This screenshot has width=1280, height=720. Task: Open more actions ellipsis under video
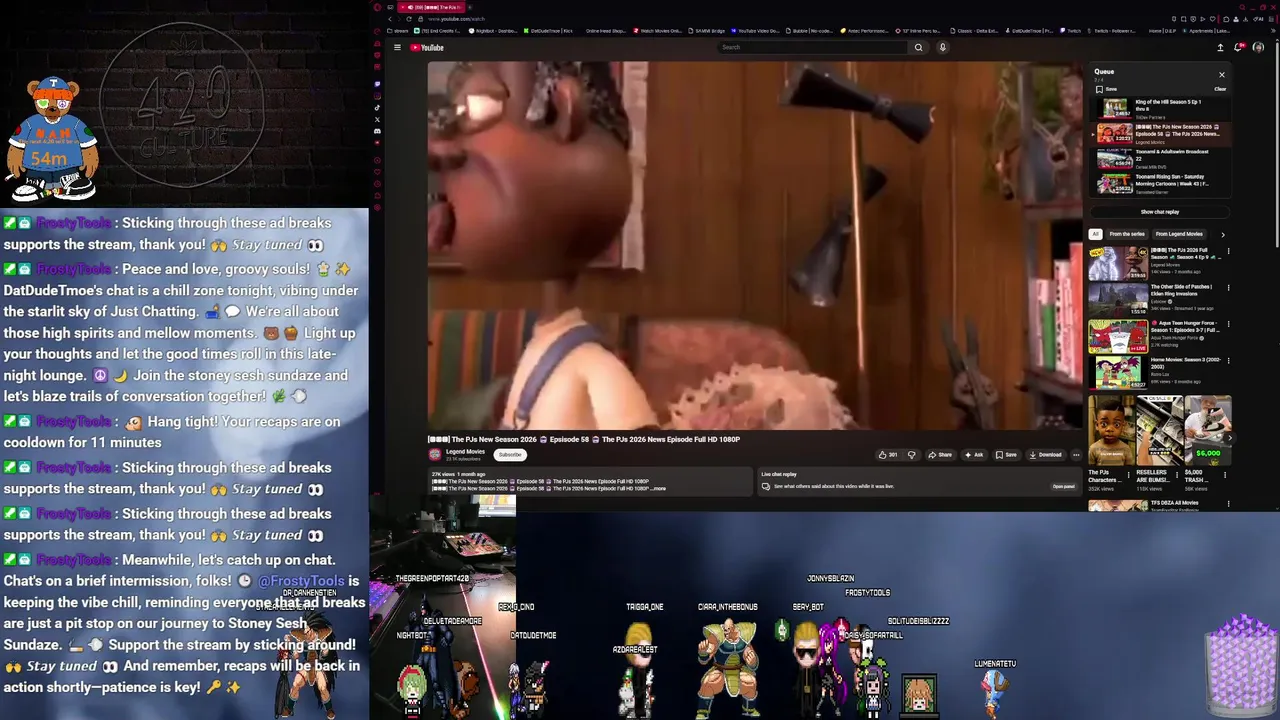[x=1076, y=455]
